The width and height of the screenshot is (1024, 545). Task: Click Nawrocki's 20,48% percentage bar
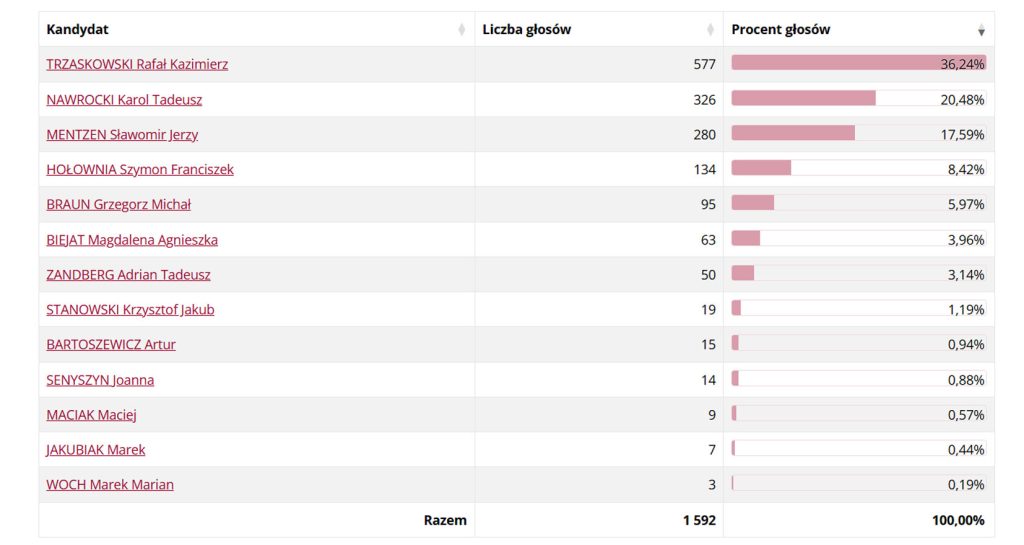(x=803, y=98)
